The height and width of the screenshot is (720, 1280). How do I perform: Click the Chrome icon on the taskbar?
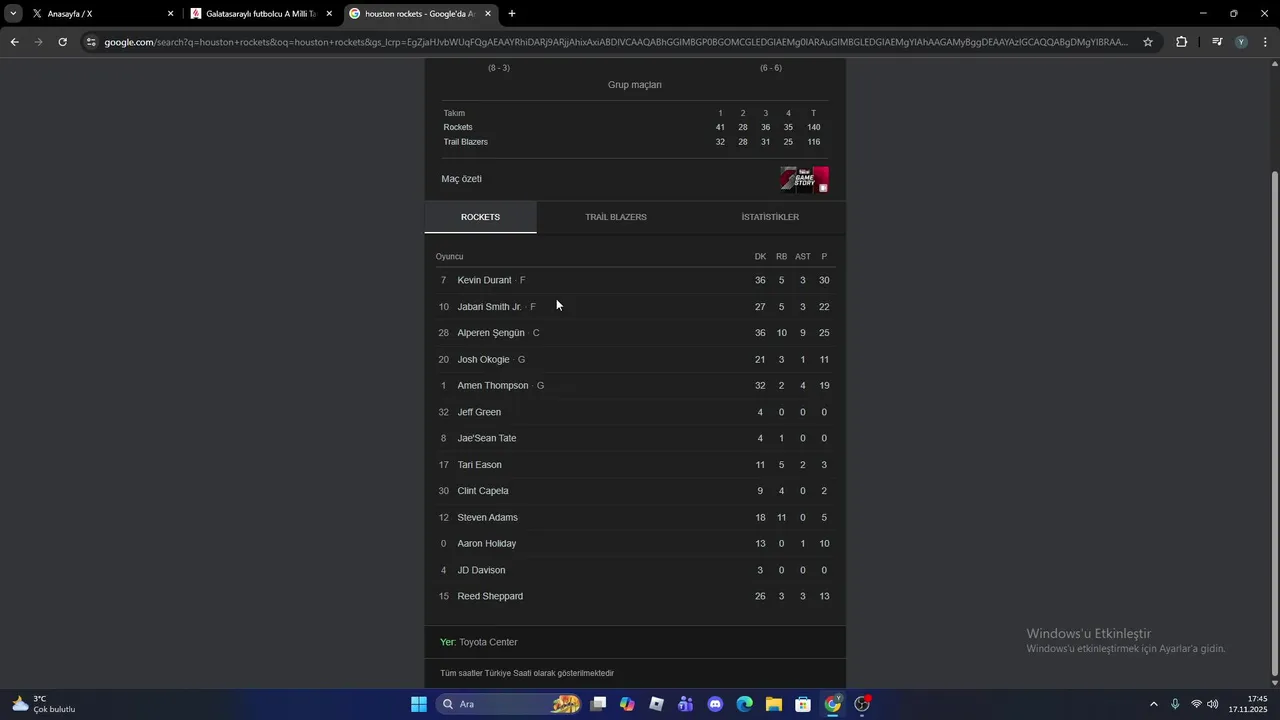click(833, 704)
